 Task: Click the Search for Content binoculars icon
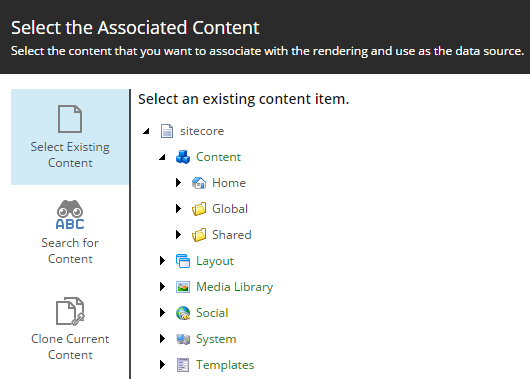pos(70,215)
